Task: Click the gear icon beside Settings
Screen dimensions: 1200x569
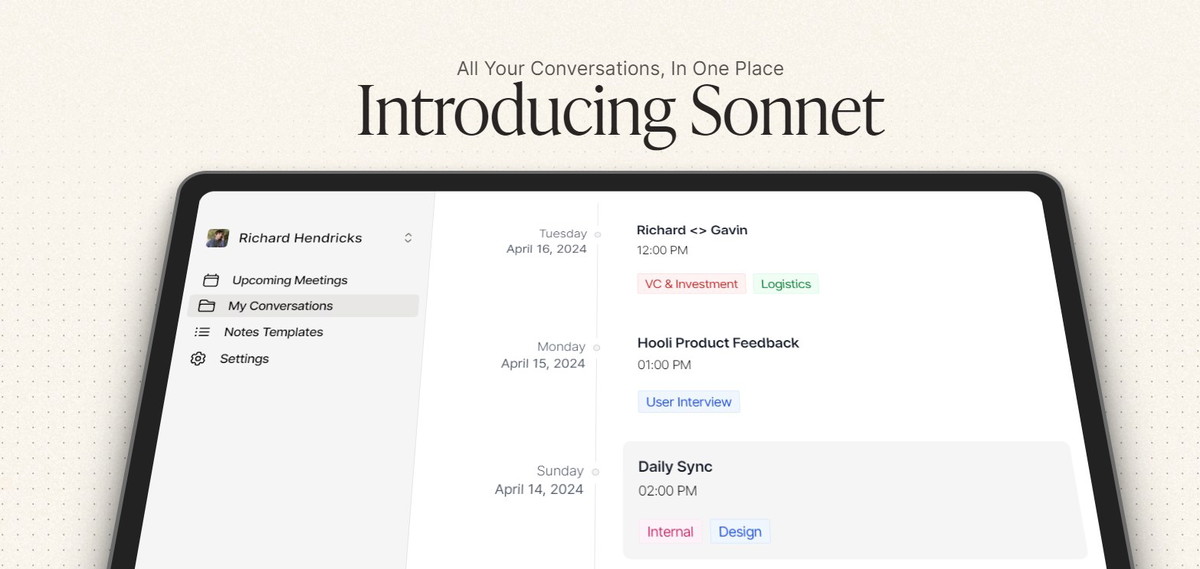Action: point(198,359)
